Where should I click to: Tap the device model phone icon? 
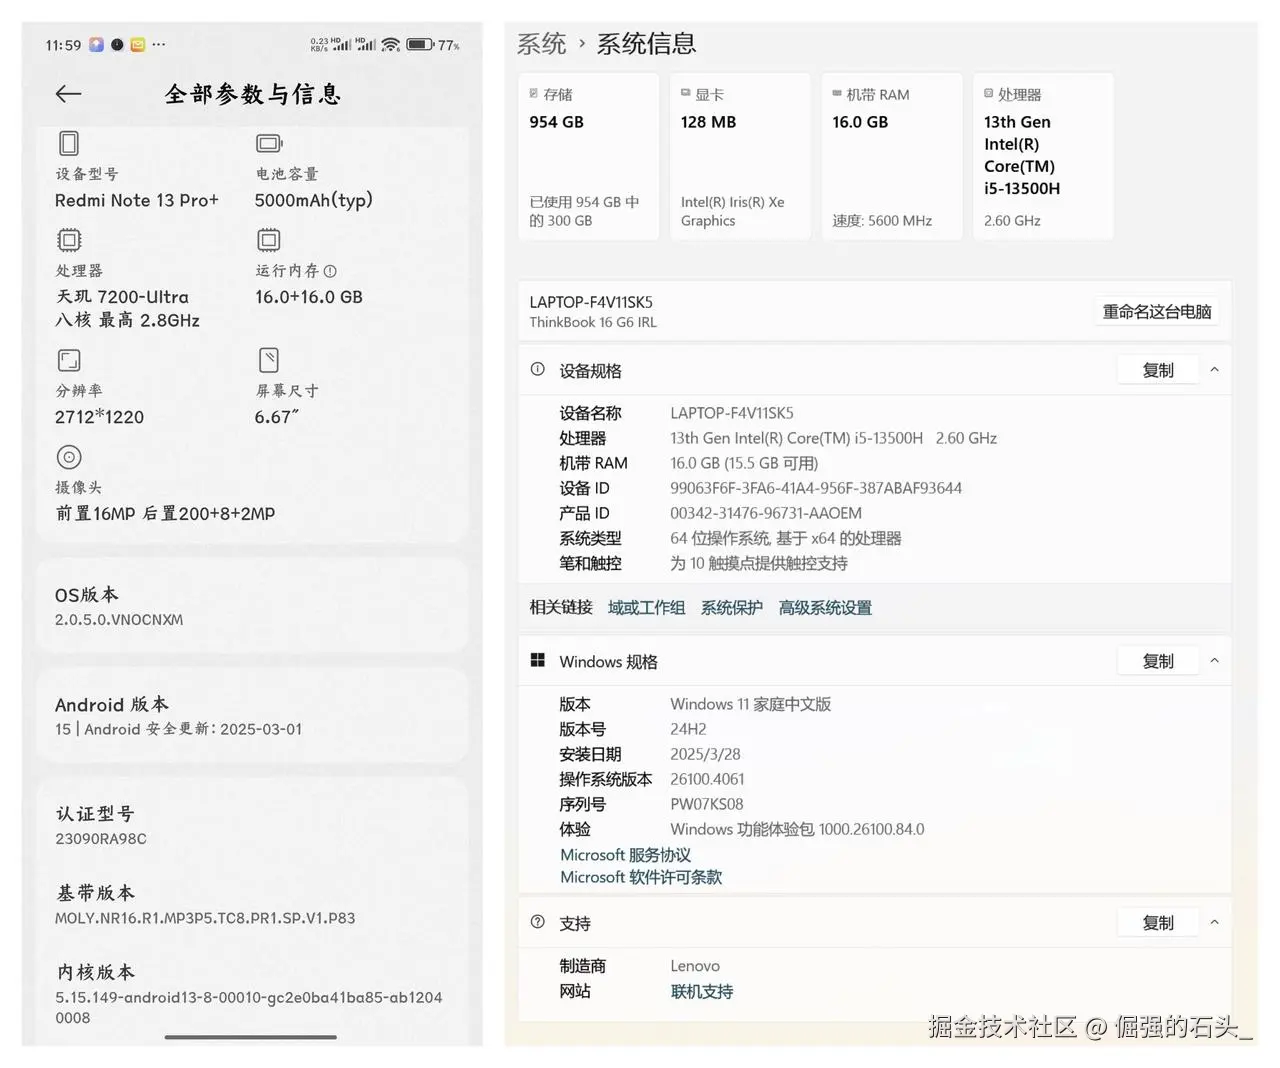pyautogui.click(x=69, y=143)
